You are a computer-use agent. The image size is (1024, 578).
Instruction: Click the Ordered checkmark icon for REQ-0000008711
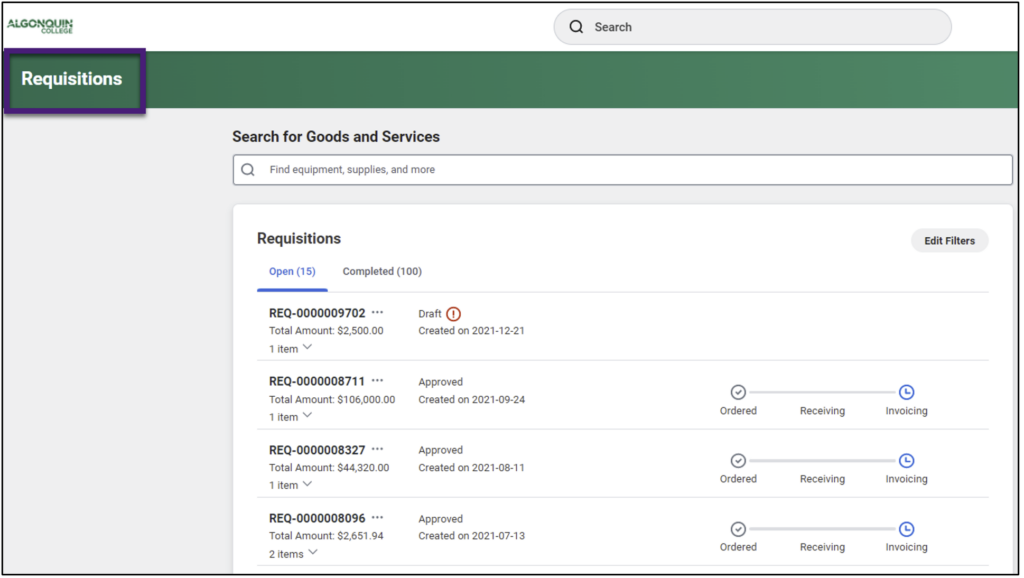coord(738,392)
